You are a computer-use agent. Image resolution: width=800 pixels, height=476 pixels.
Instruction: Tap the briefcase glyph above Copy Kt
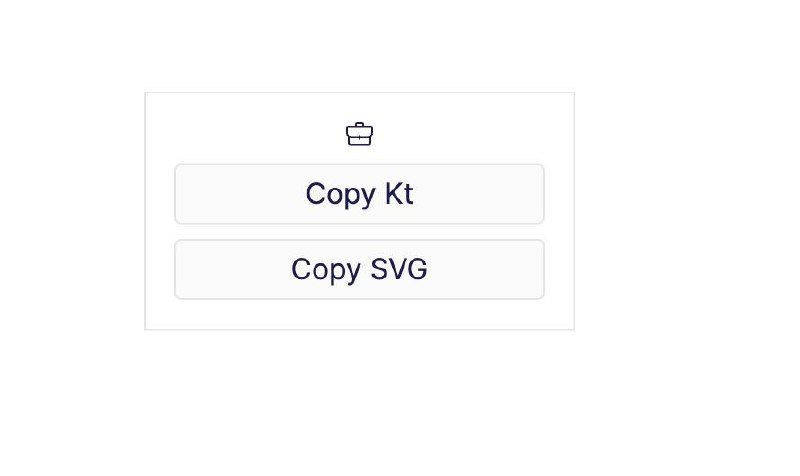point(359,134)
